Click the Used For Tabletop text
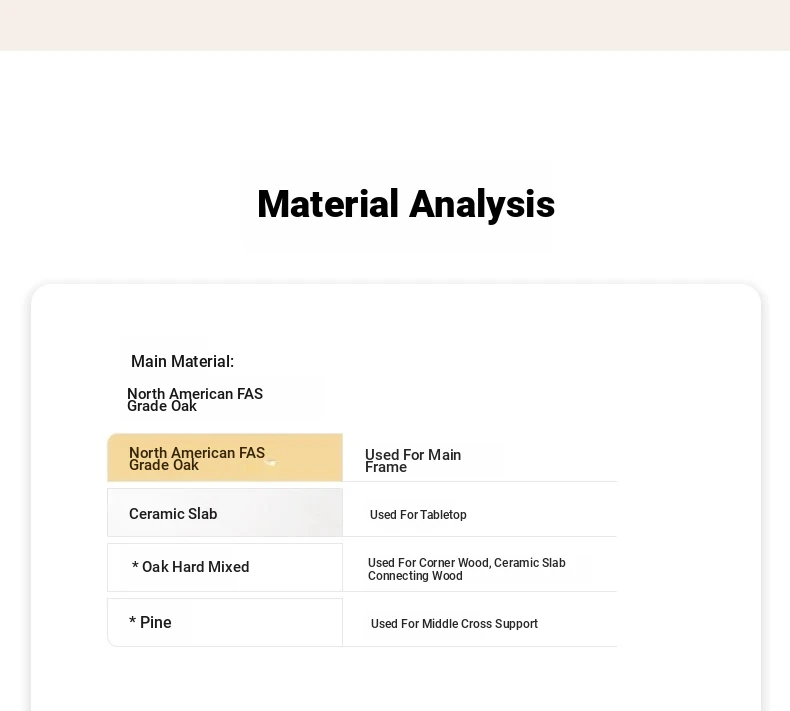The image size is (790, 711). coord(418,515)
